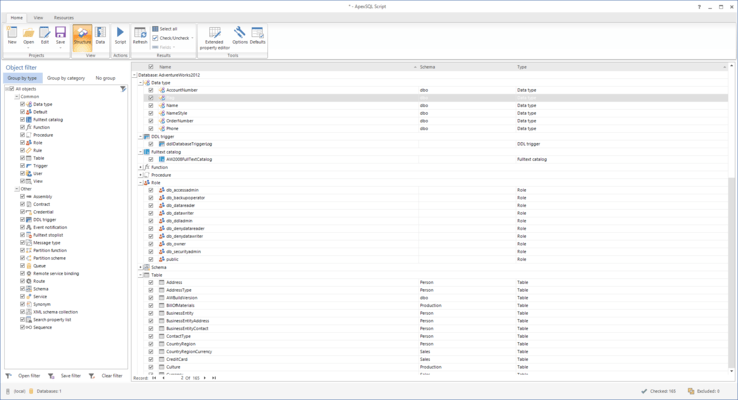Select the No group tab
The width and height of the screenshot is (738, 400).
click(x=105, y=78)
